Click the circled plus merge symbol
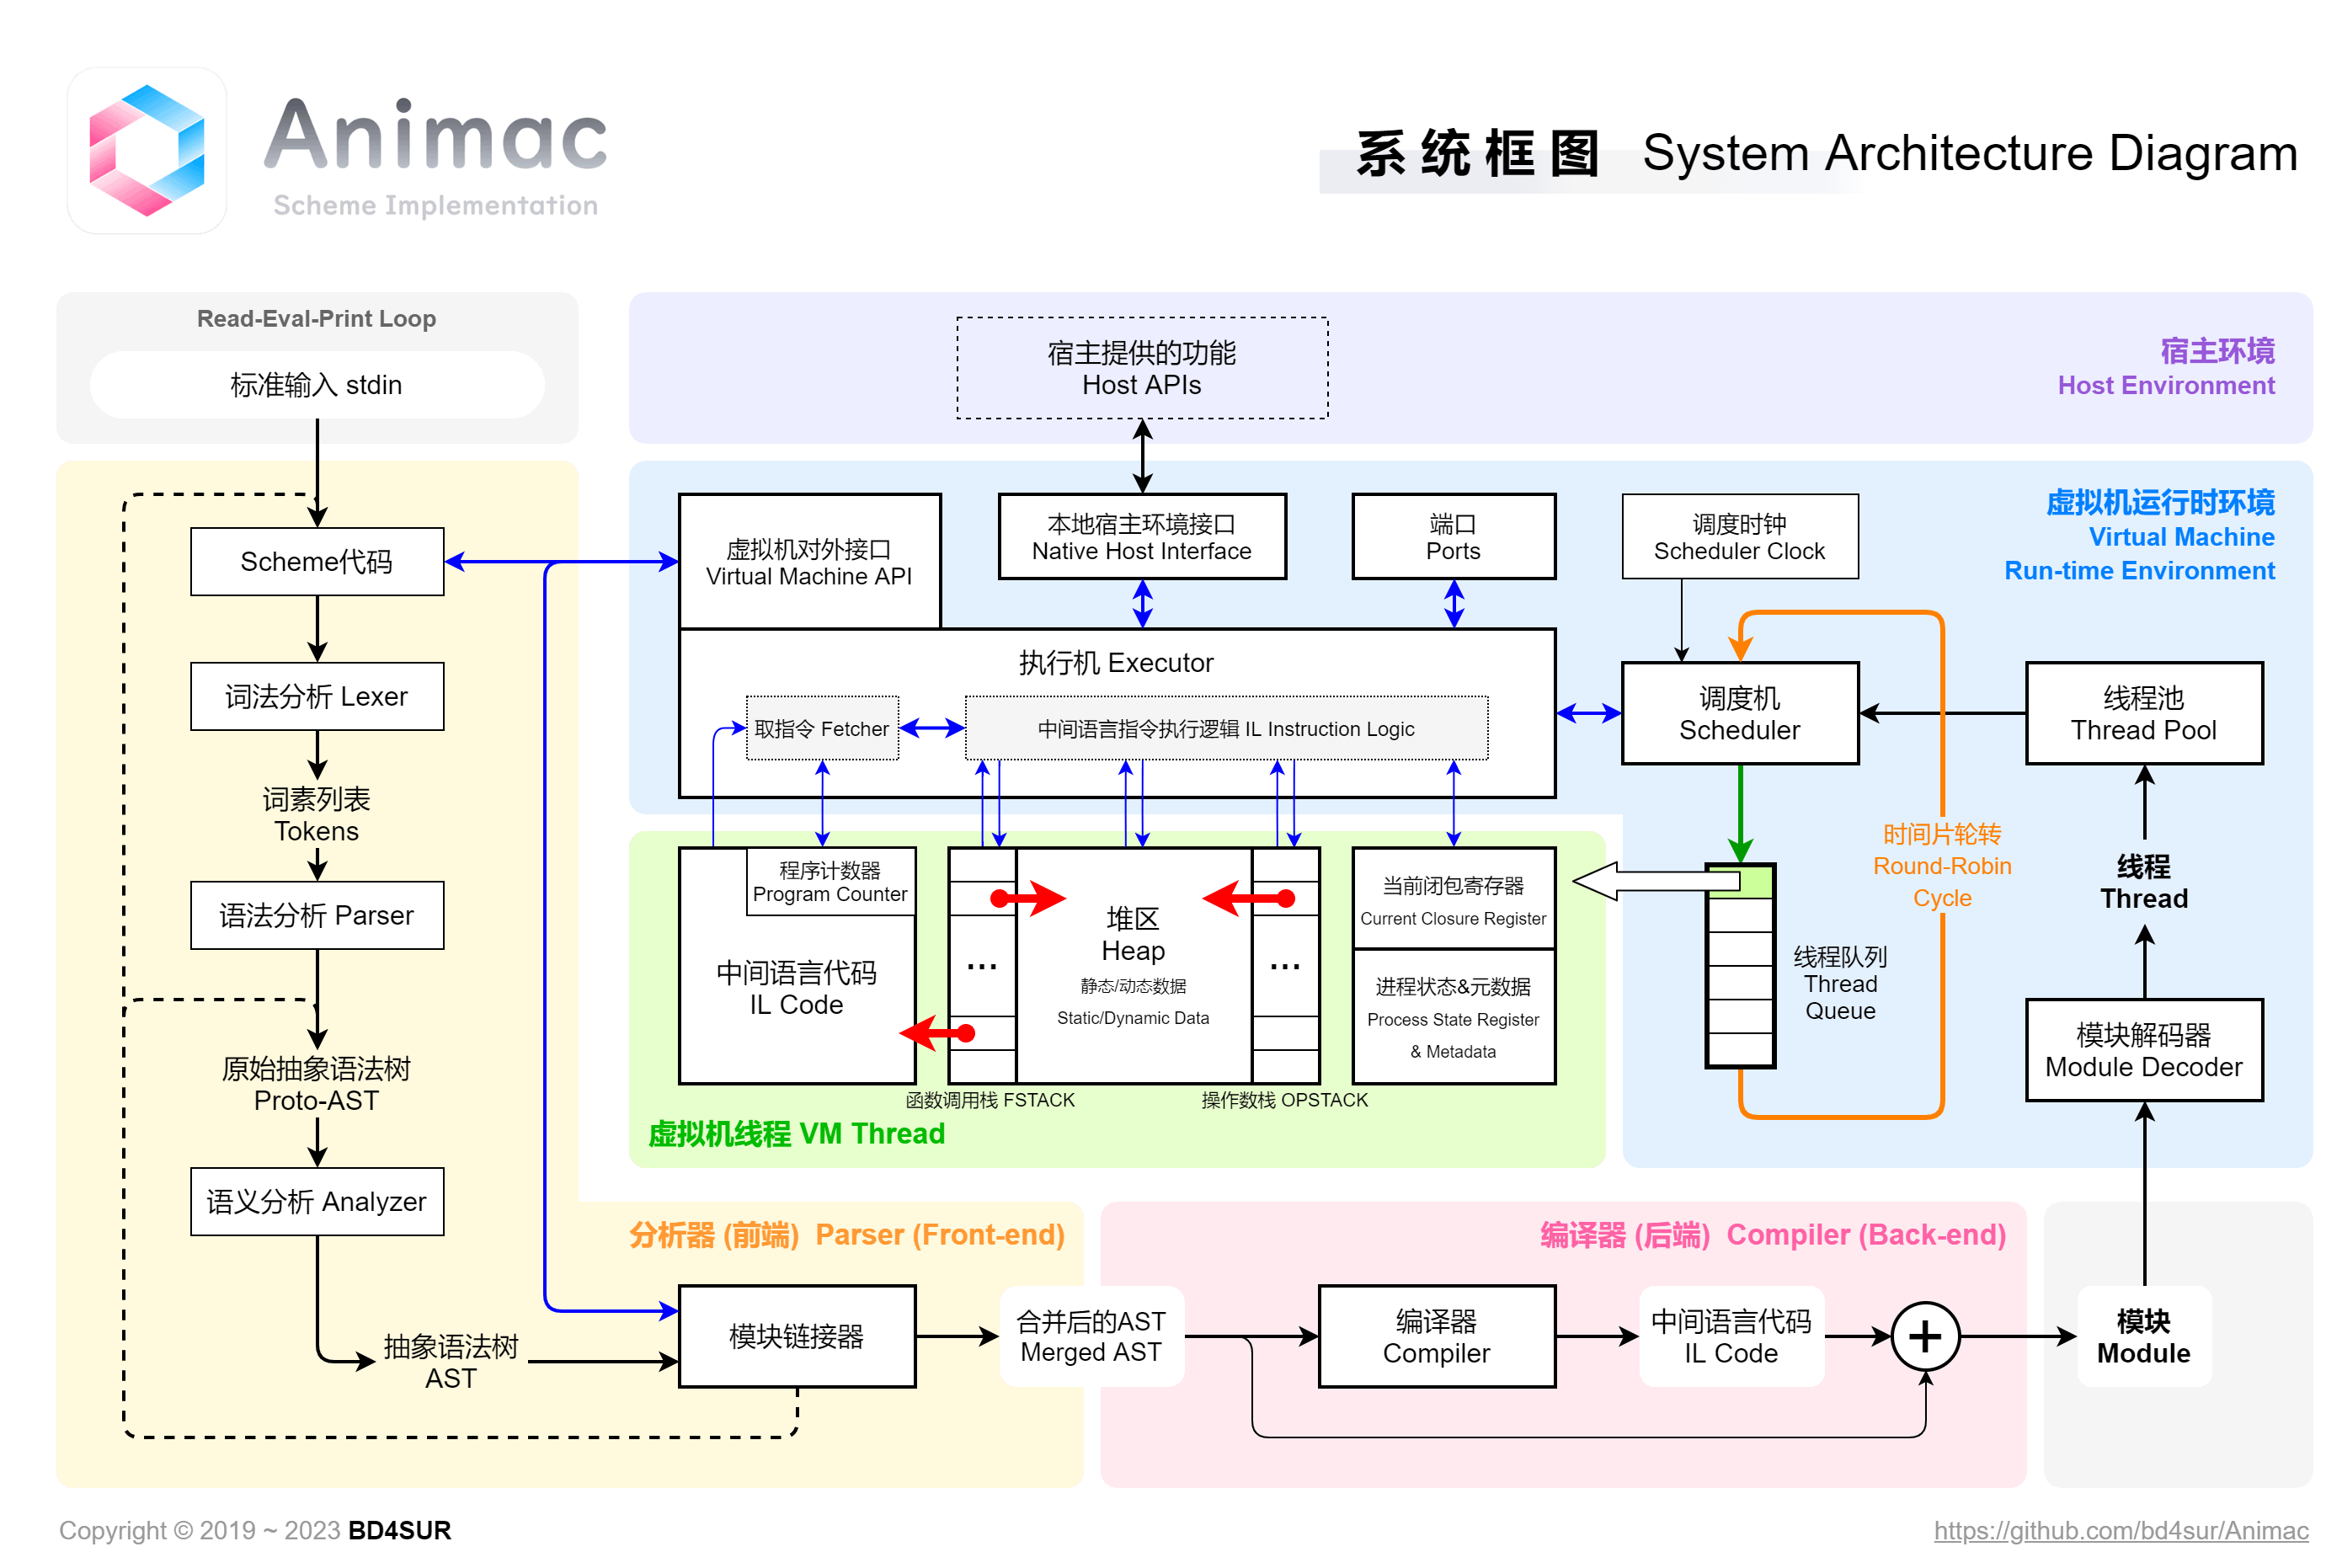 1924,1336
